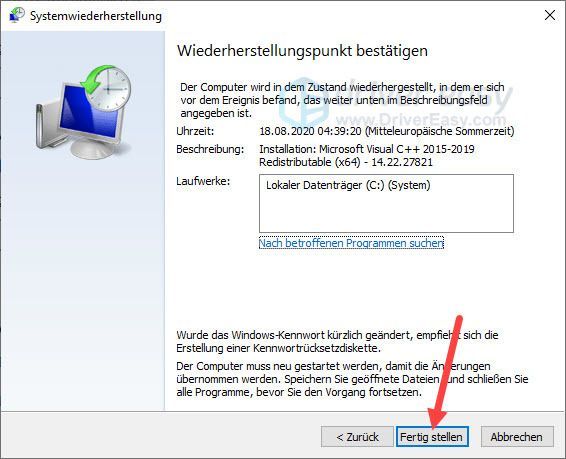Click the Microsoft Visual C++ description text
The image size is (566, 459).
click(367, 156)
